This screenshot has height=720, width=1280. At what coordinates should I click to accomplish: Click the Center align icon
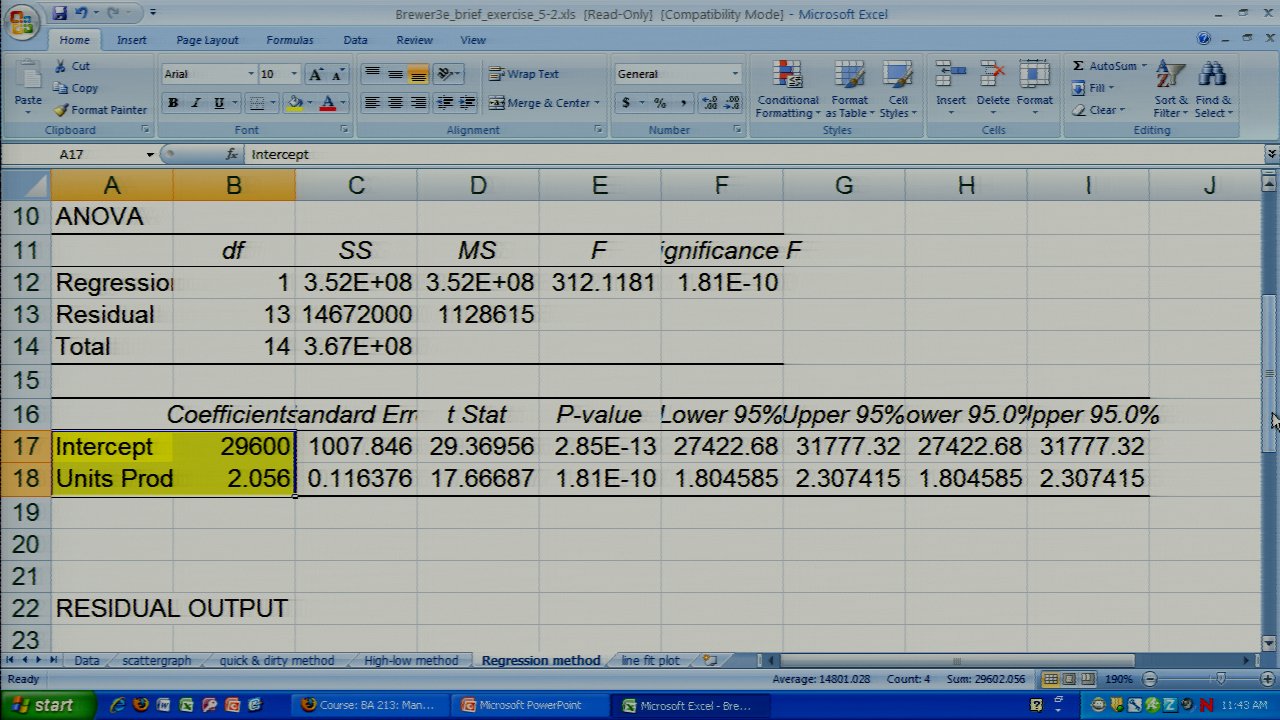395,103
